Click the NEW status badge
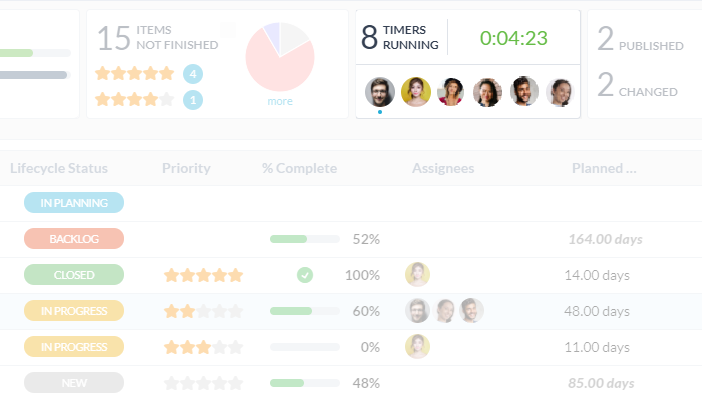The image size is (702, 397). point(74,383)
